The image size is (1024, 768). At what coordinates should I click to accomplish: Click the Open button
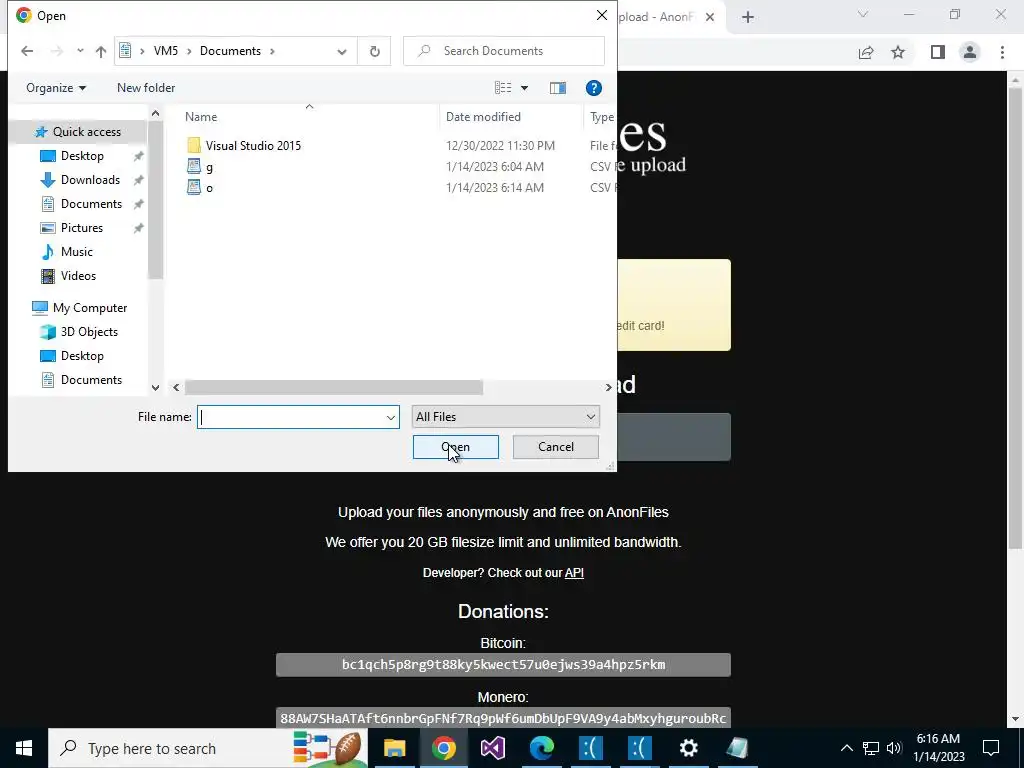click(455, 447)
